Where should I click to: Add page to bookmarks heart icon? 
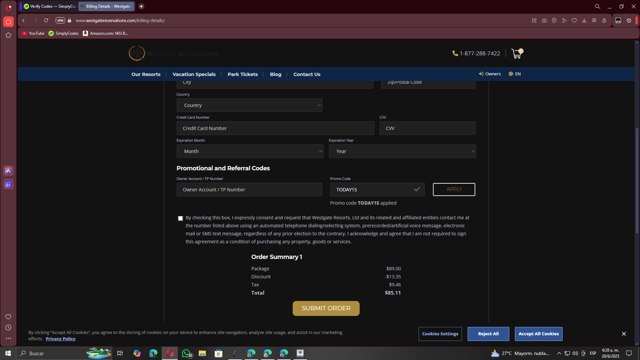pos(574,20)
